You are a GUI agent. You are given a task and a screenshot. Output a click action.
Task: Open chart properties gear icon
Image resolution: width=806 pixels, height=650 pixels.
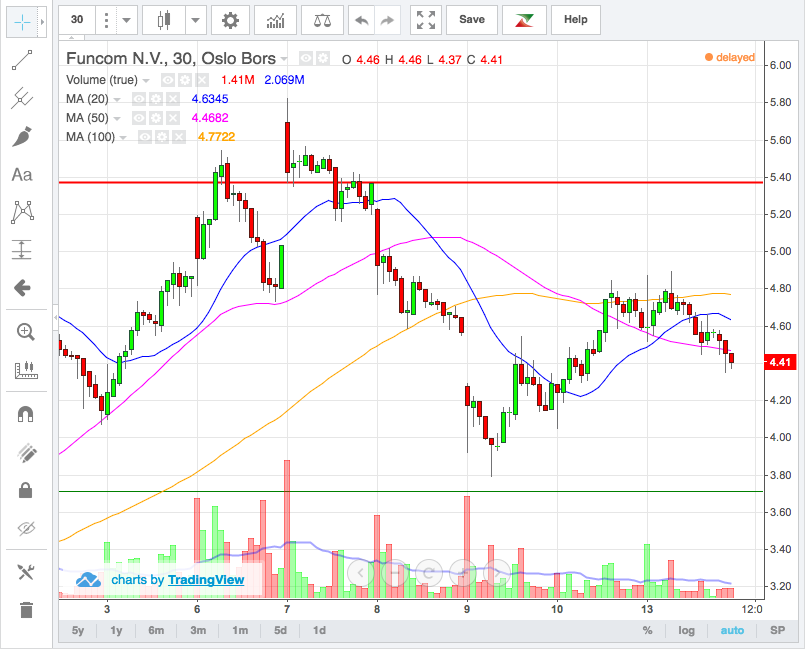[x=230, y=20]
